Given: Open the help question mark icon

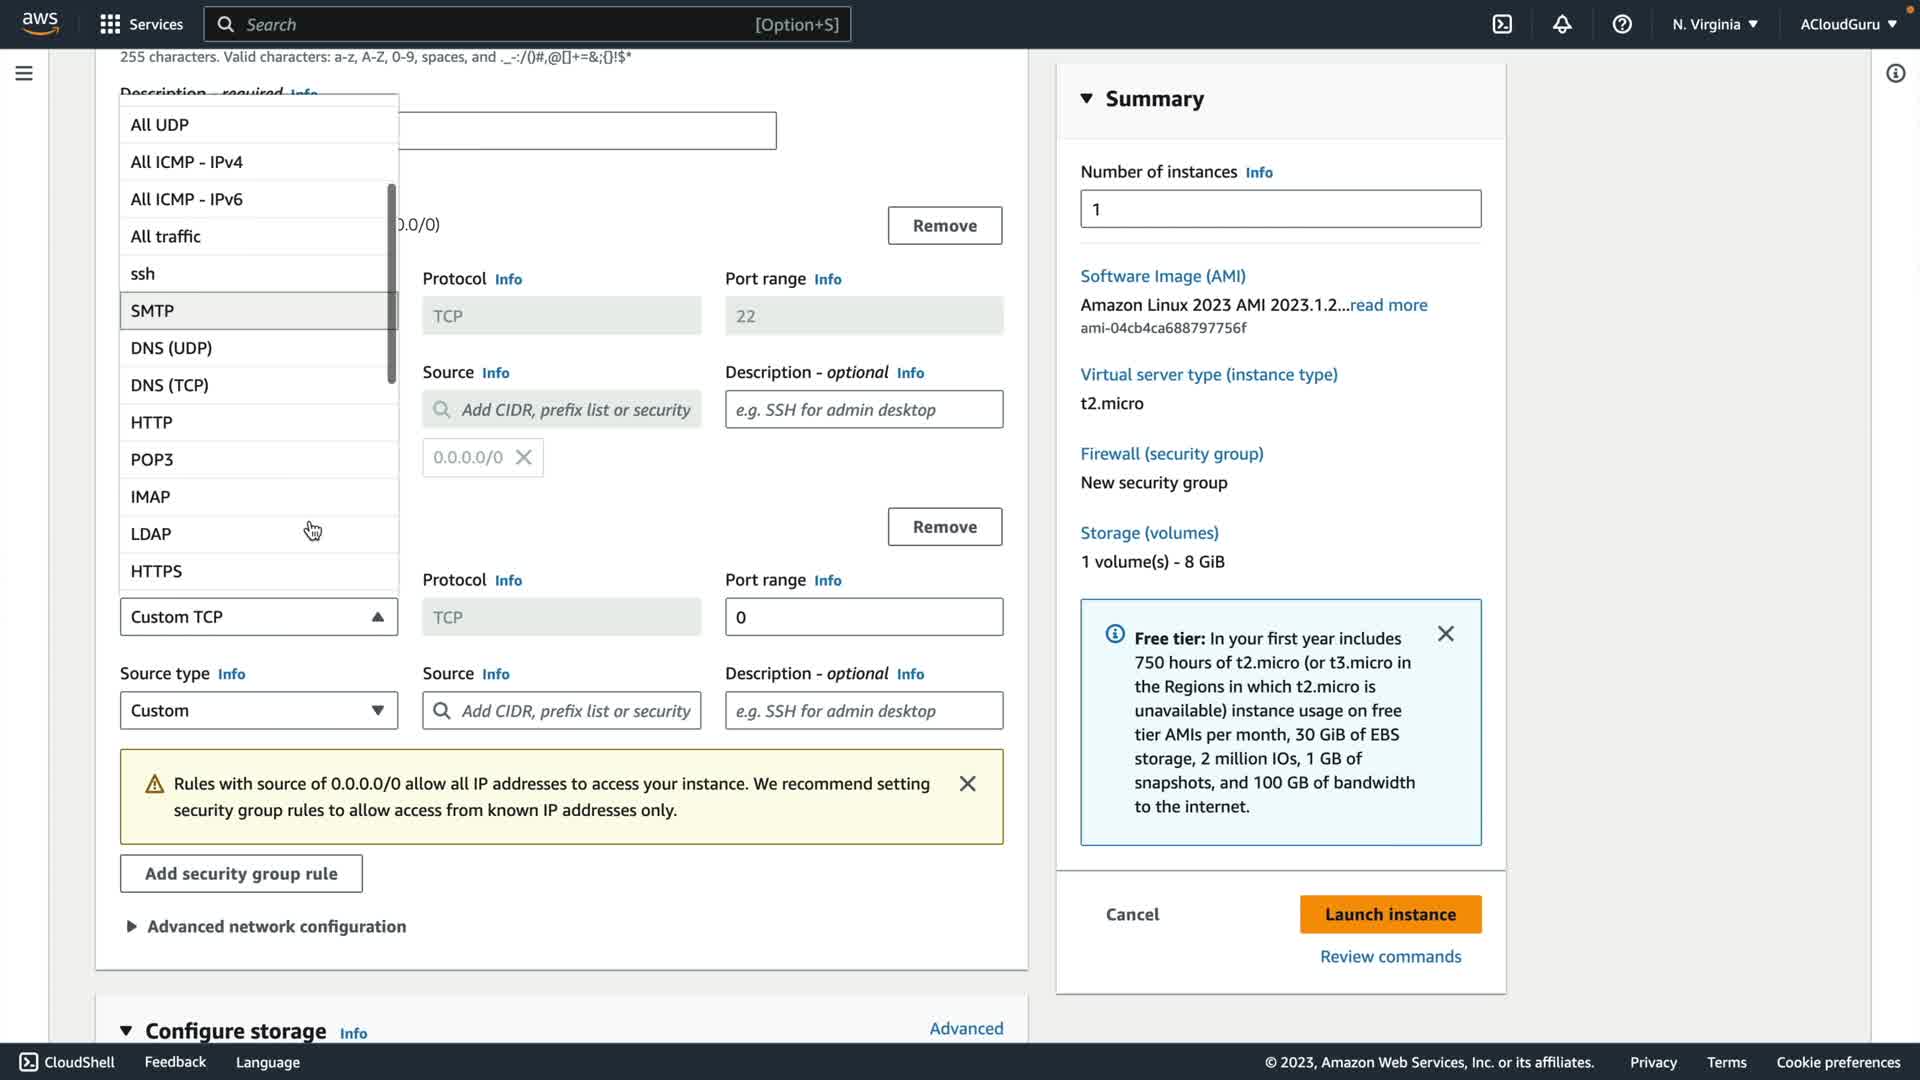Looking at the screenshot, I should [x=1622, y=24].
